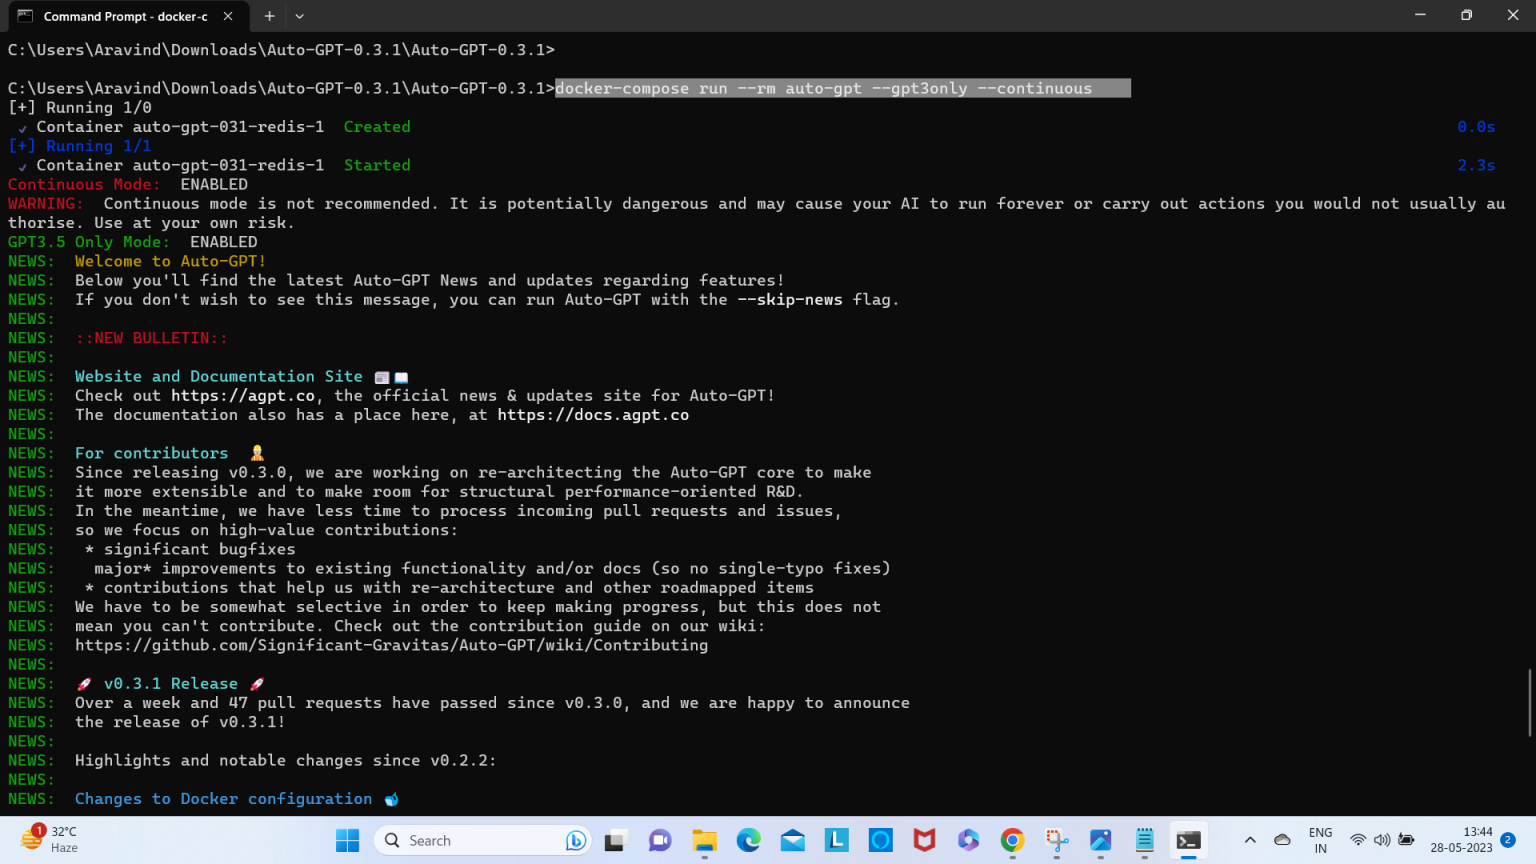Open Snipping Tool from the taskbar
The height and width of the screenshot is (864, 1536).
[x=1057, y=841]
